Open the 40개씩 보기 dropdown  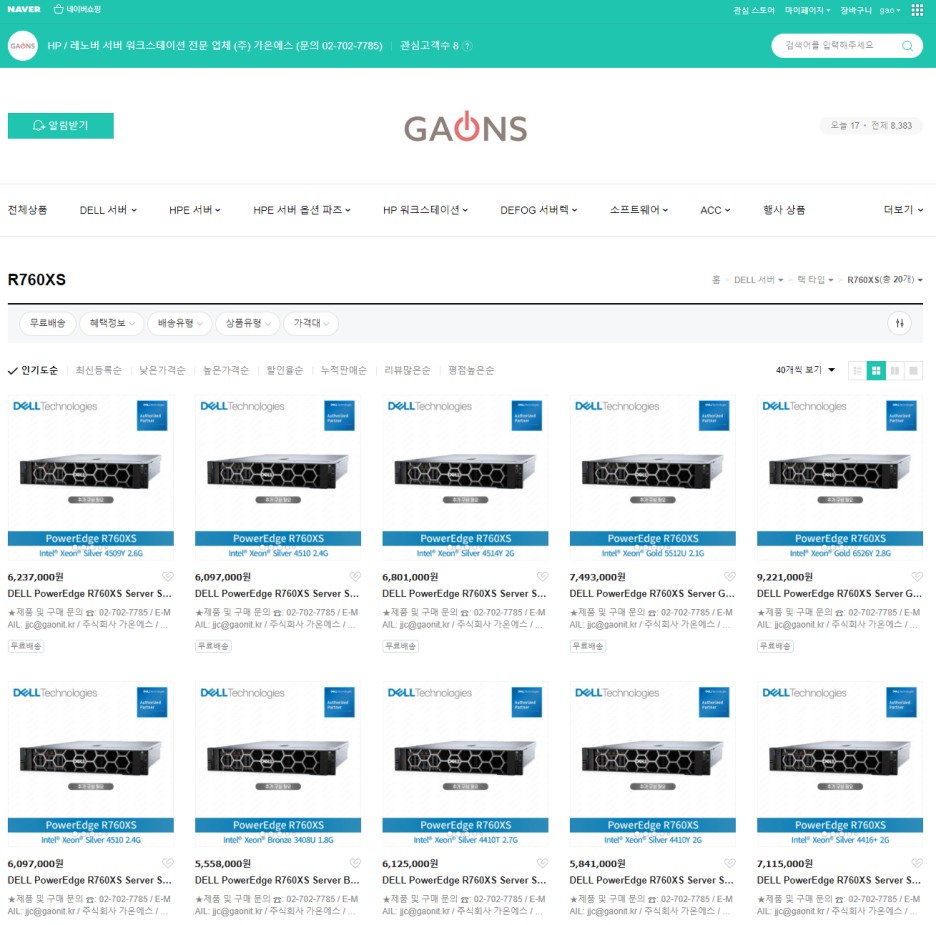805,370
